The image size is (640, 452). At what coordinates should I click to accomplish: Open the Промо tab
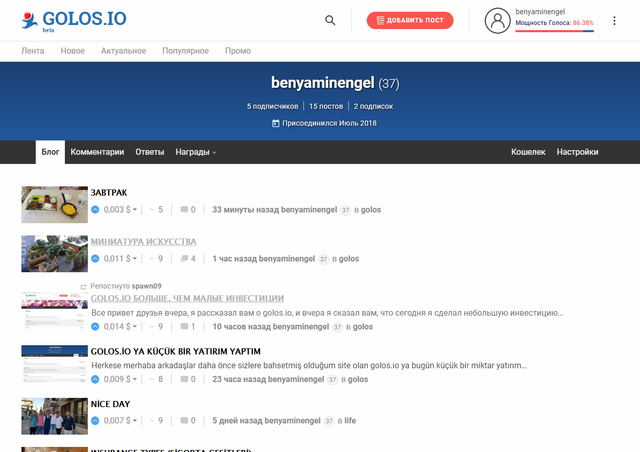[238, 51]
